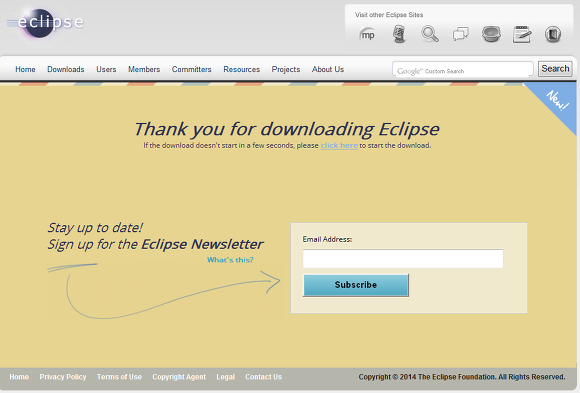Open the notepad-and-pen site icon
Image resolution: width=580 pixels, height=393 pixels.
coord(522,34)
